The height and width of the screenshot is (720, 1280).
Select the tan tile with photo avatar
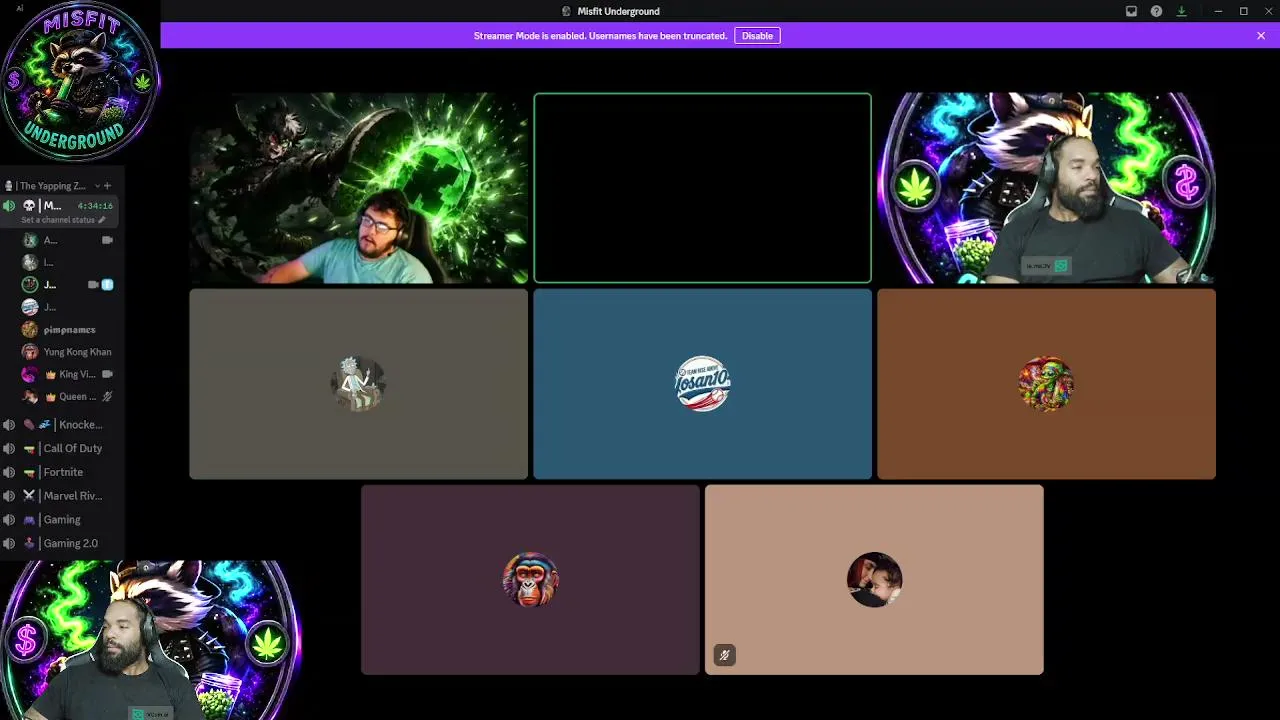tap(874, 580)
